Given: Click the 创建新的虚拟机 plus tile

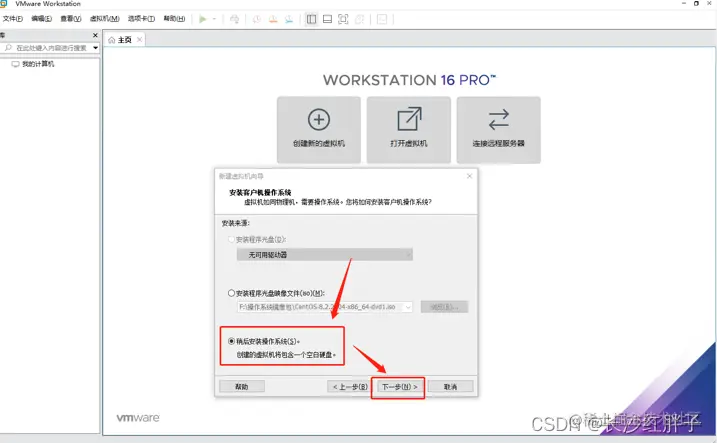Looking at the screenshot, I should click(319, 130).
